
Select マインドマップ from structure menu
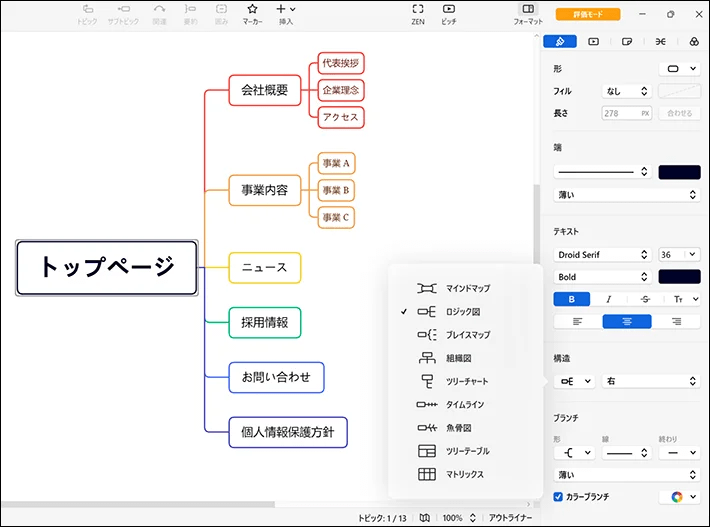tap(466, 288)
